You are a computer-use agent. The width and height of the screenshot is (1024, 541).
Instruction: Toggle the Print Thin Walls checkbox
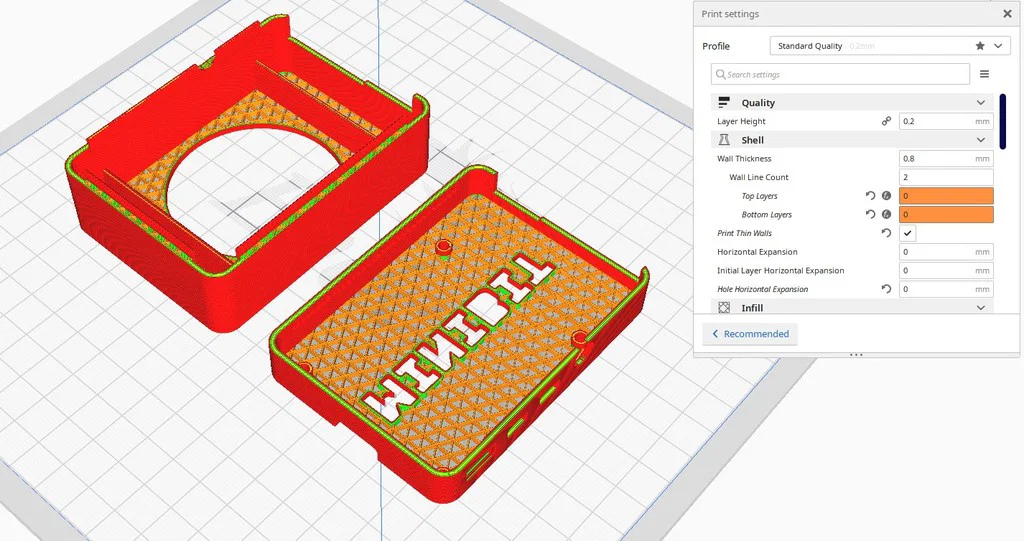tap(907, 233)
